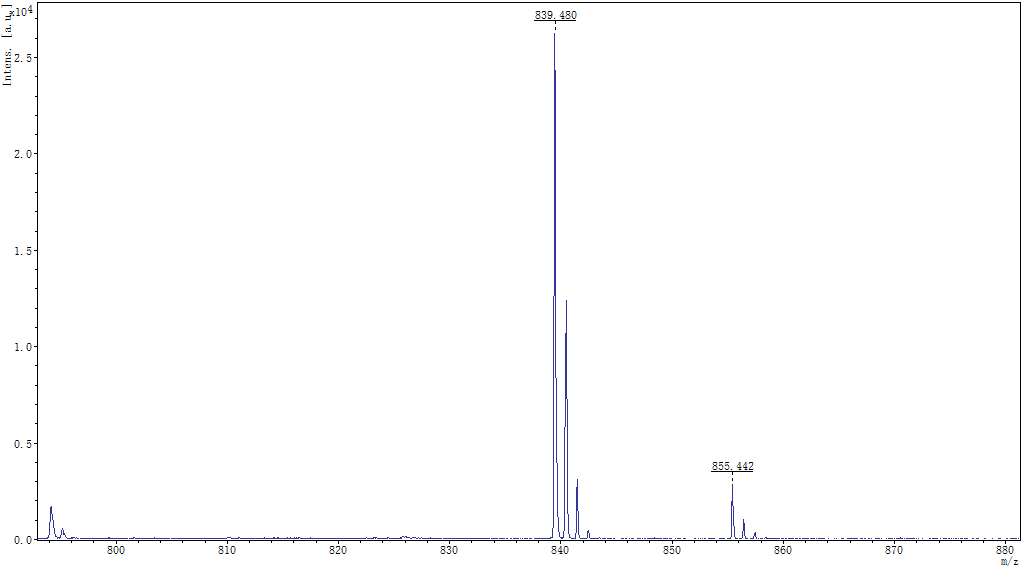The image size is (1023, 568).
Task: Click the x-axis tick label 870
Action: (894, 550)
